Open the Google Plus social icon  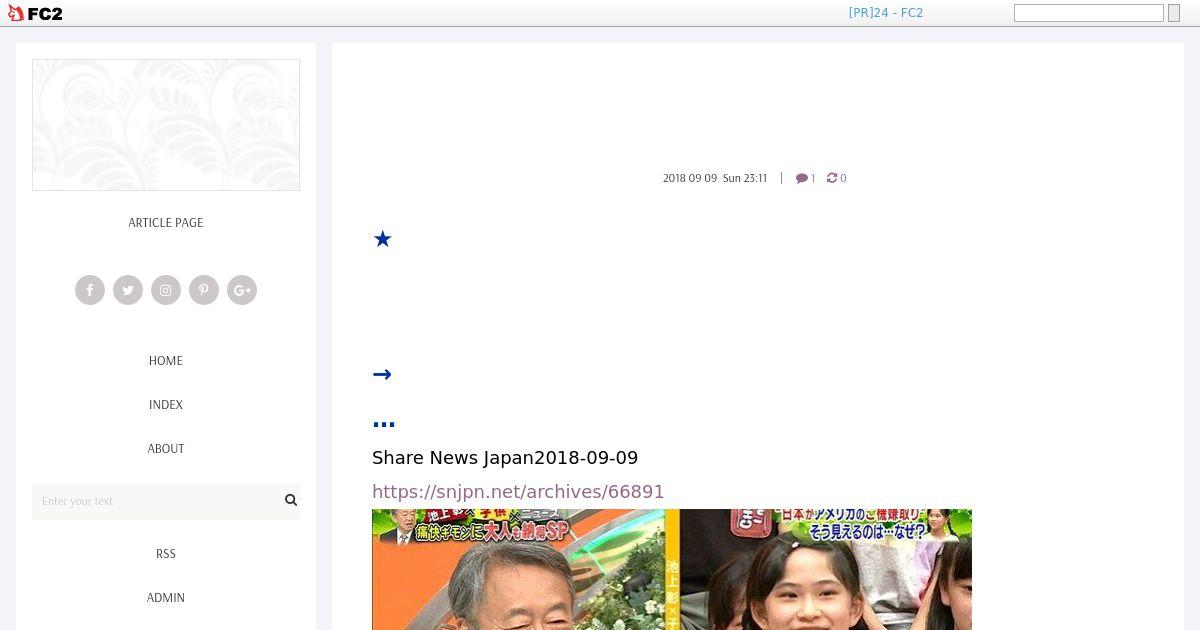[242, 290]
